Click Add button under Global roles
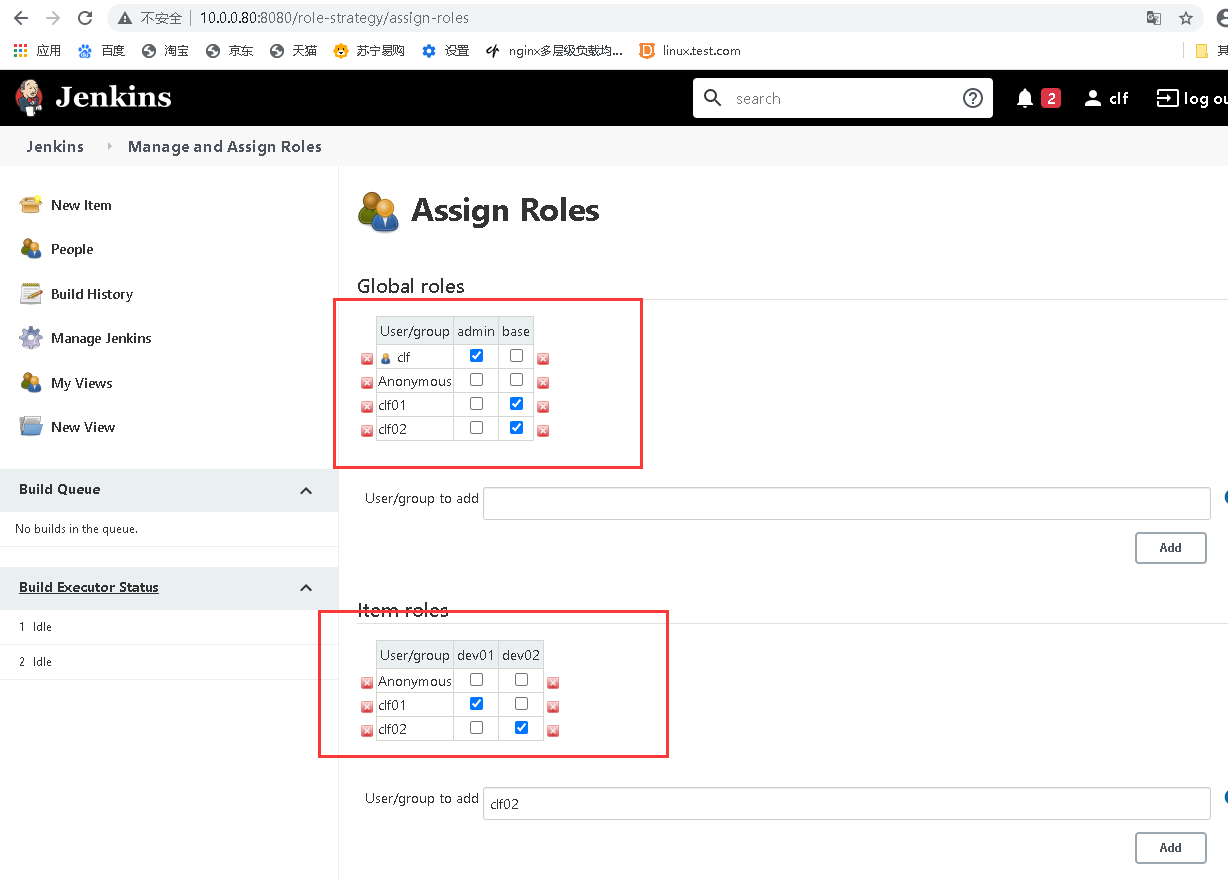The height and width of the screenshot is (880, 1228). click(1170, 548)
